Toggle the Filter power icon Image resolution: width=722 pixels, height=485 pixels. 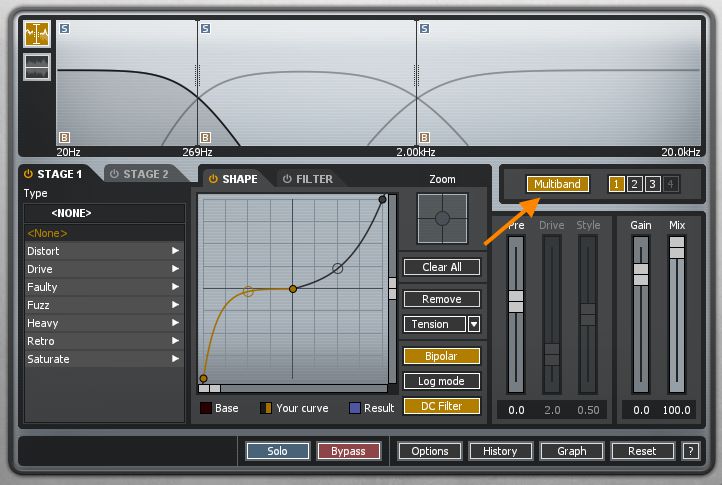click(287, 179)
